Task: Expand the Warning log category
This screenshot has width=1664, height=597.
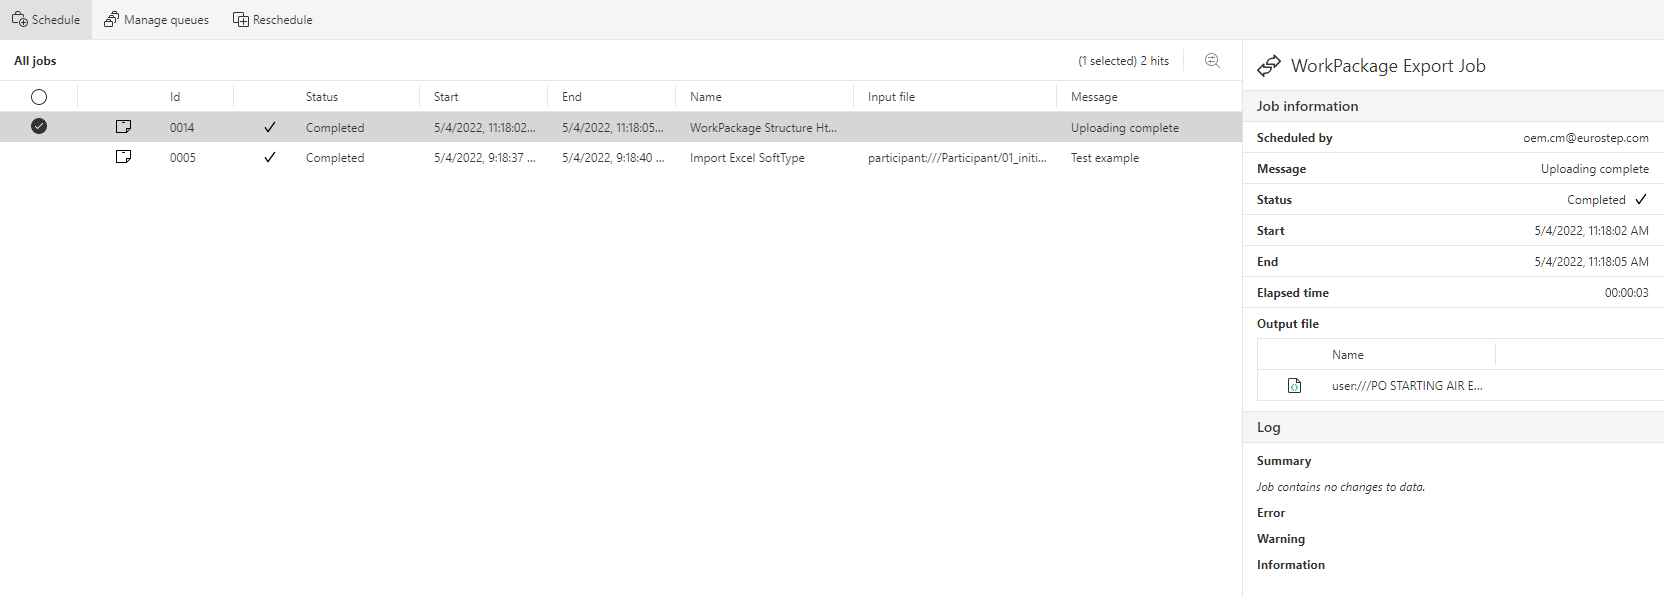Action: (x=1280, y=539)
